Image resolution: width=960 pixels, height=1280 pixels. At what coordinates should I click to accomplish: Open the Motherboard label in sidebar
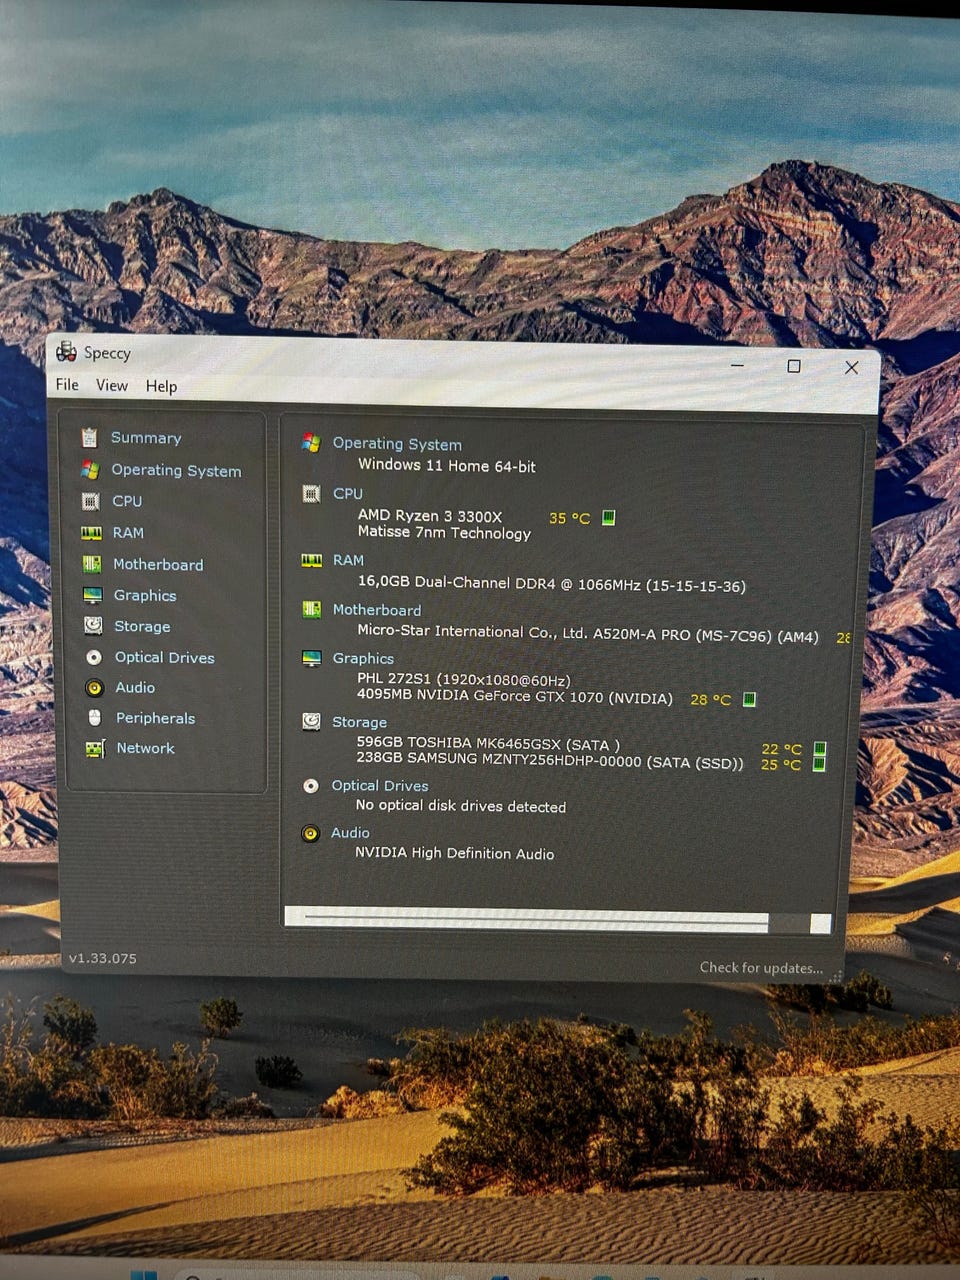point(158,564)
